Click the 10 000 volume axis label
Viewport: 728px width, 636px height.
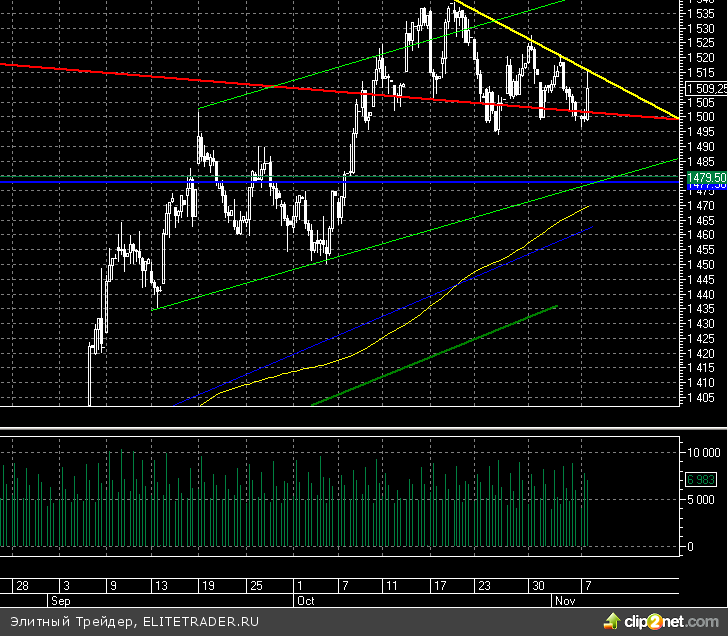coord(704,452)
